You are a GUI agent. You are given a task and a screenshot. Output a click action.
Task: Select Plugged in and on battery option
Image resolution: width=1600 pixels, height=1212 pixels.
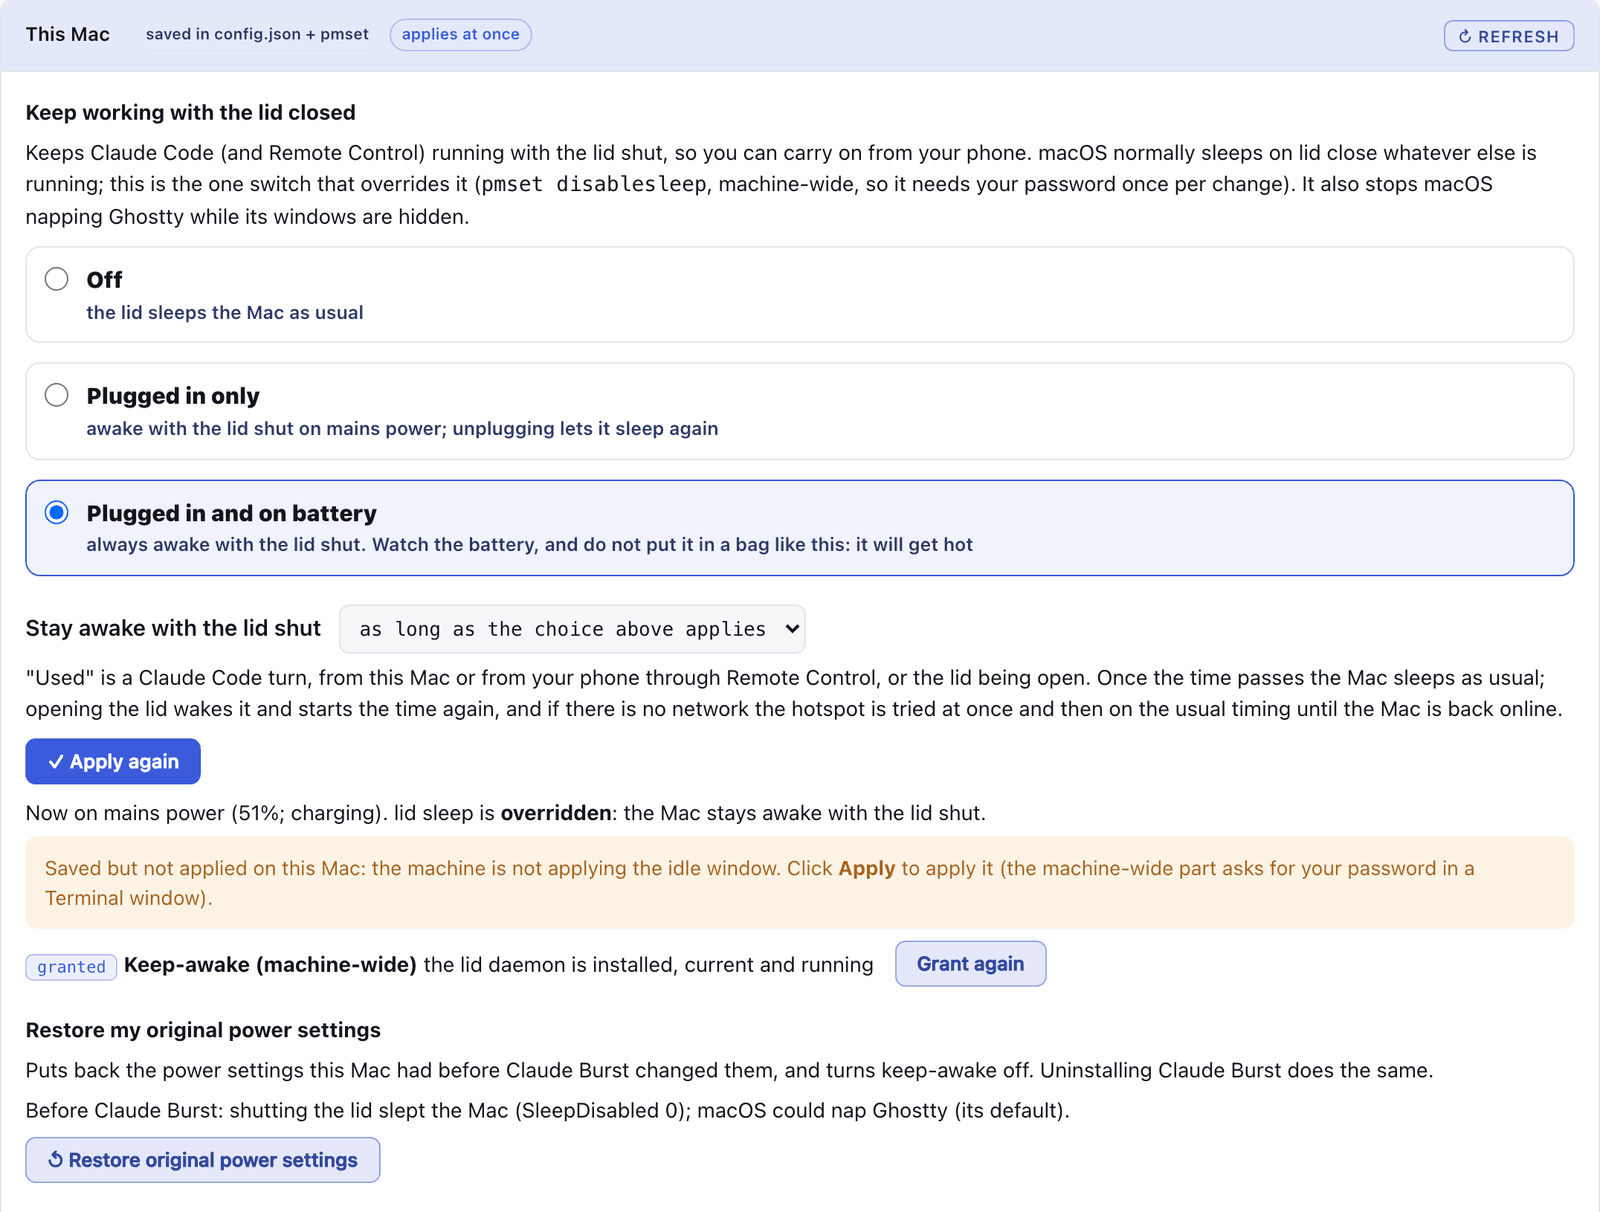pos(799,528)
